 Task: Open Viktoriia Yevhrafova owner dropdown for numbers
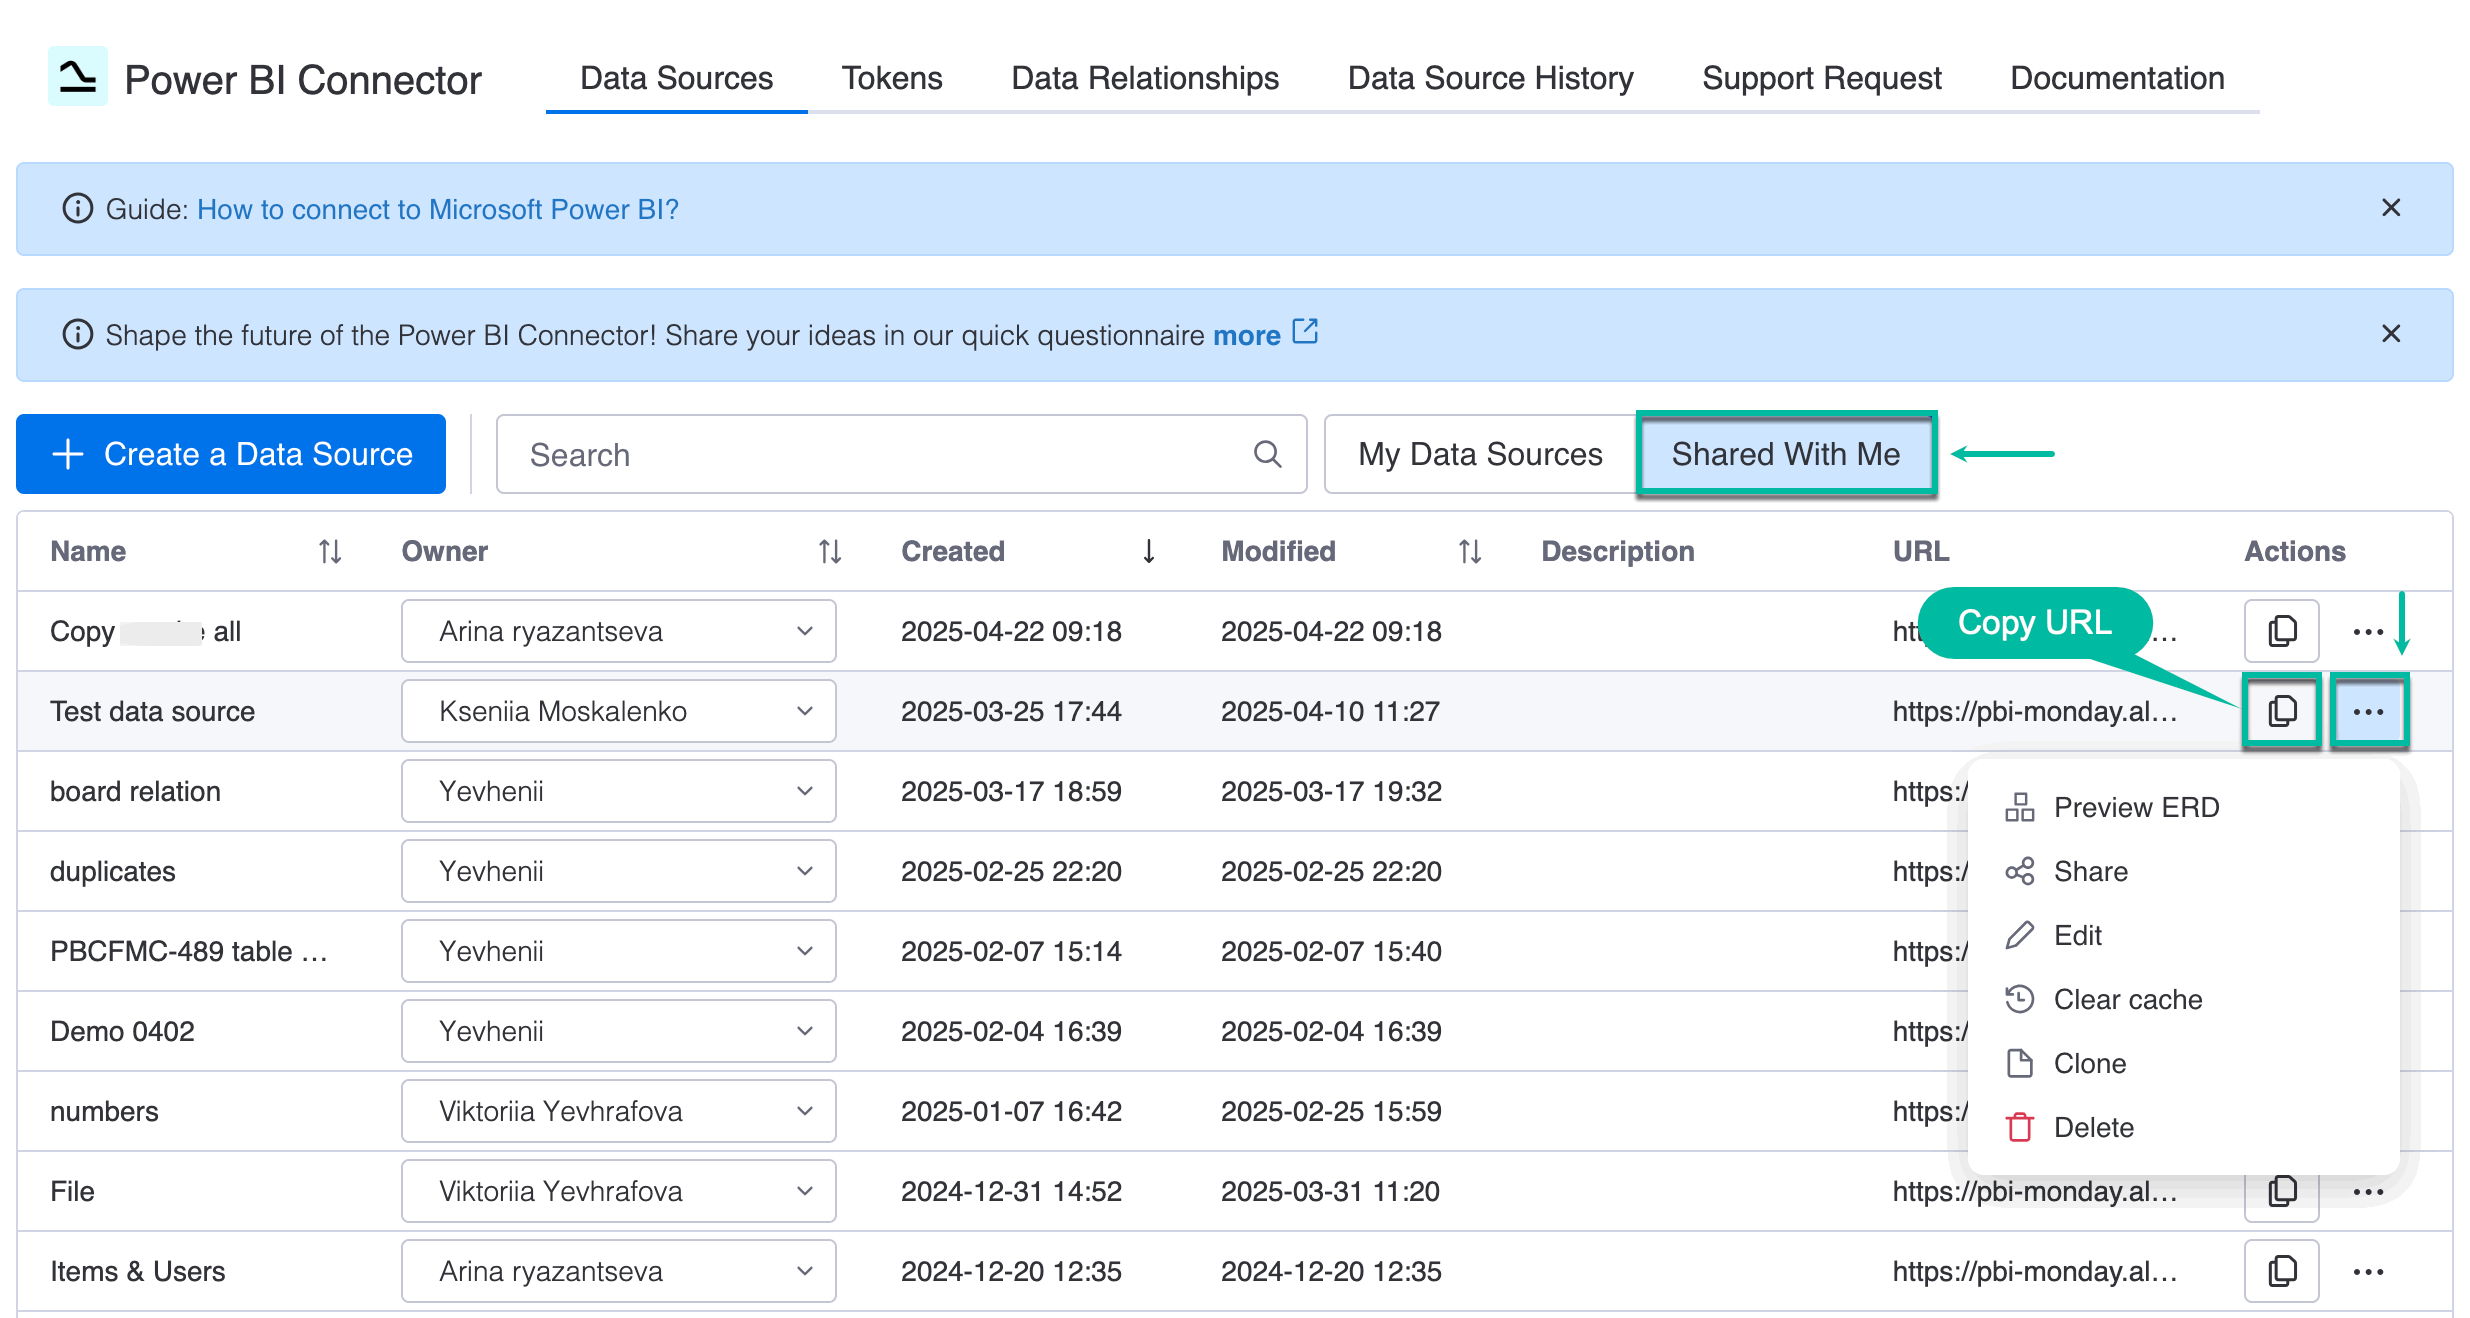point(804,1111)
